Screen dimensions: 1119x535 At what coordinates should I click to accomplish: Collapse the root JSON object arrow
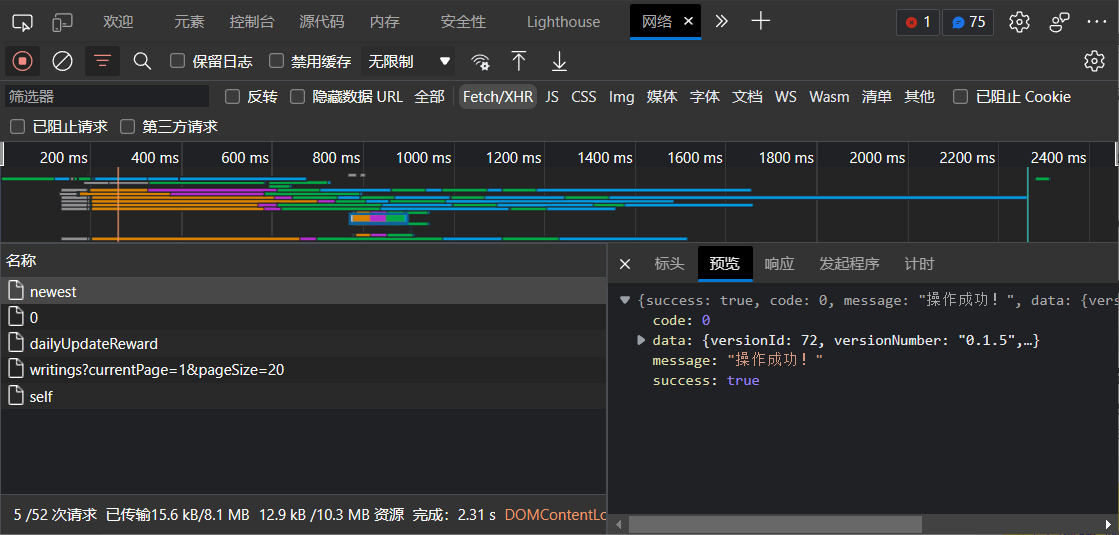(625, 300)
